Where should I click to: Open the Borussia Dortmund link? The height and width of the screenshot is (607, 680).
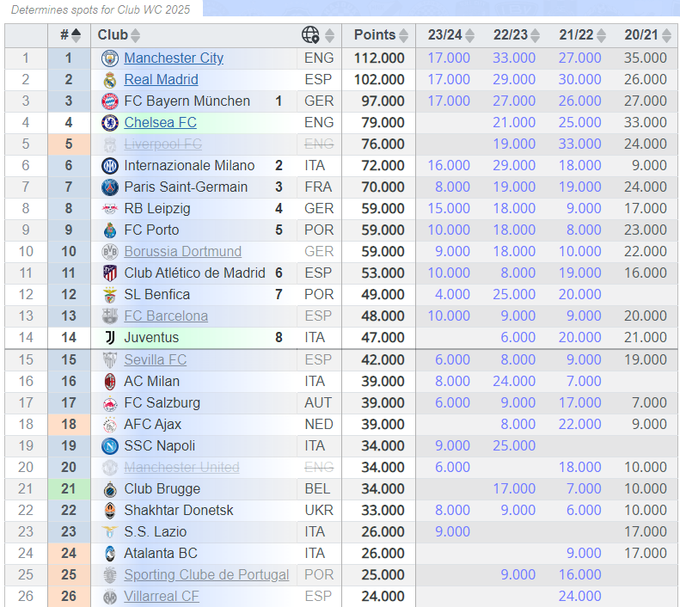coord(182,251)
